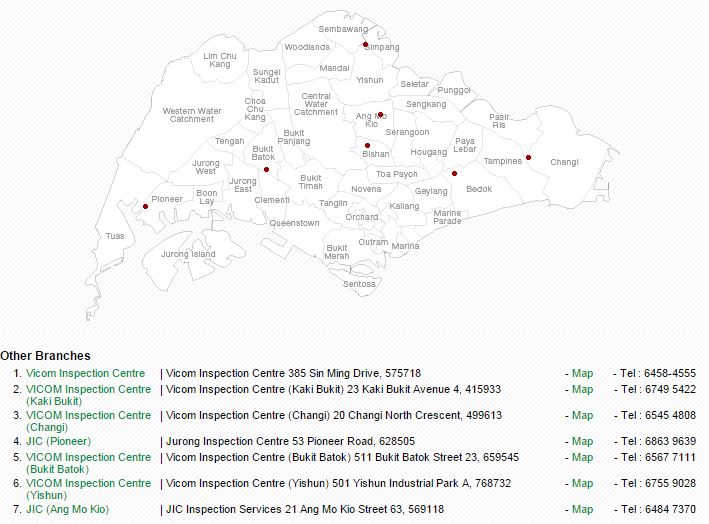The width and height of the screenshot is (709, 524).
Task: Open VICOM Inspection Centre (Kaki Bukit) link
Action: (x=88, y=395)
